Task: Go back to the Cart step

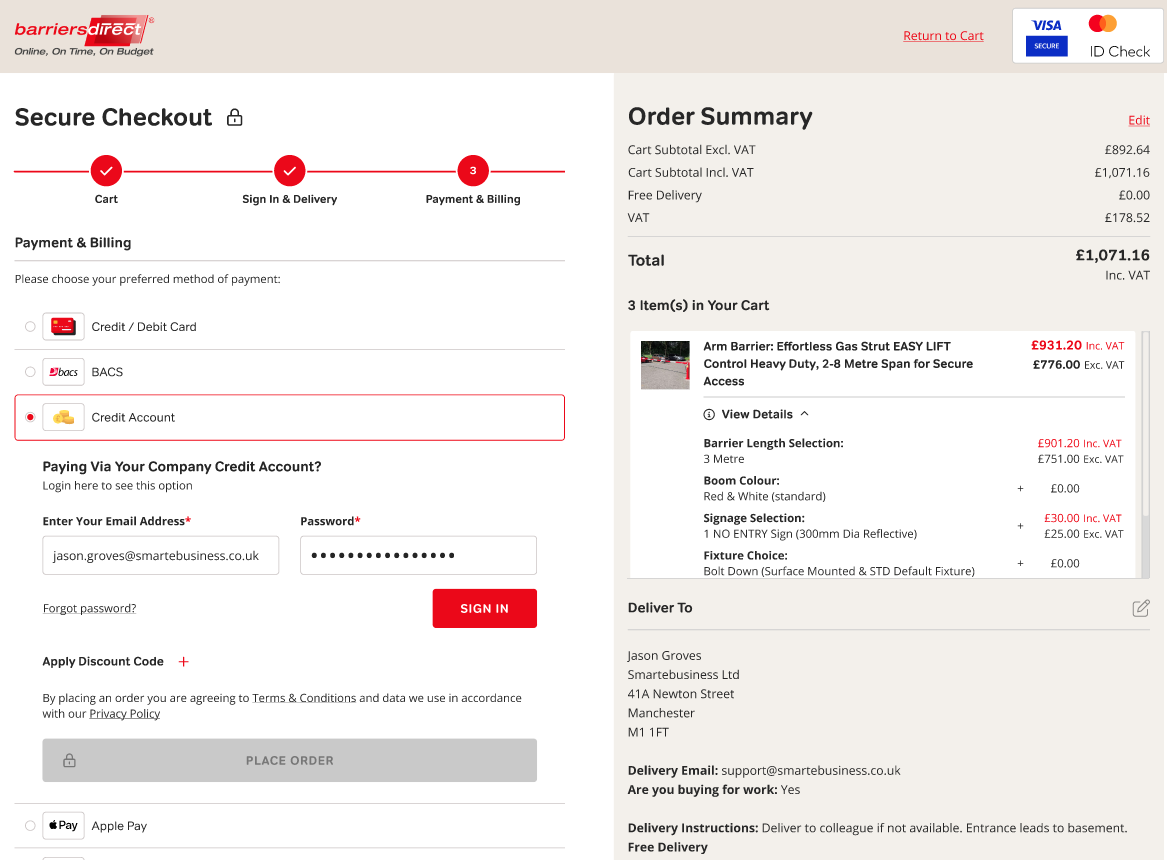Action: click(x=106, y=172)
